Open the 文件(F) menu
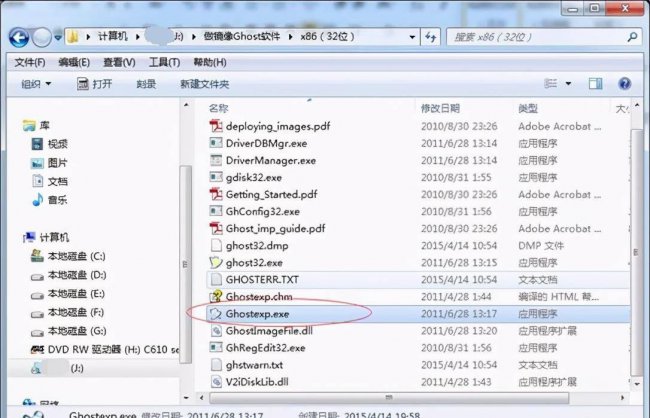This screenshot has width=650, height=418. (x=29, y=63)
